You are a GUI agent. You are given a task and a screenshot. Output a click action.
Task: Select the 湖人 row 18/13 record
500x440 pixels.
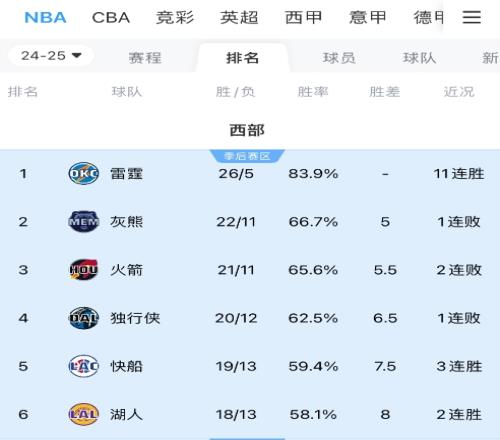[x=236, y=415]
